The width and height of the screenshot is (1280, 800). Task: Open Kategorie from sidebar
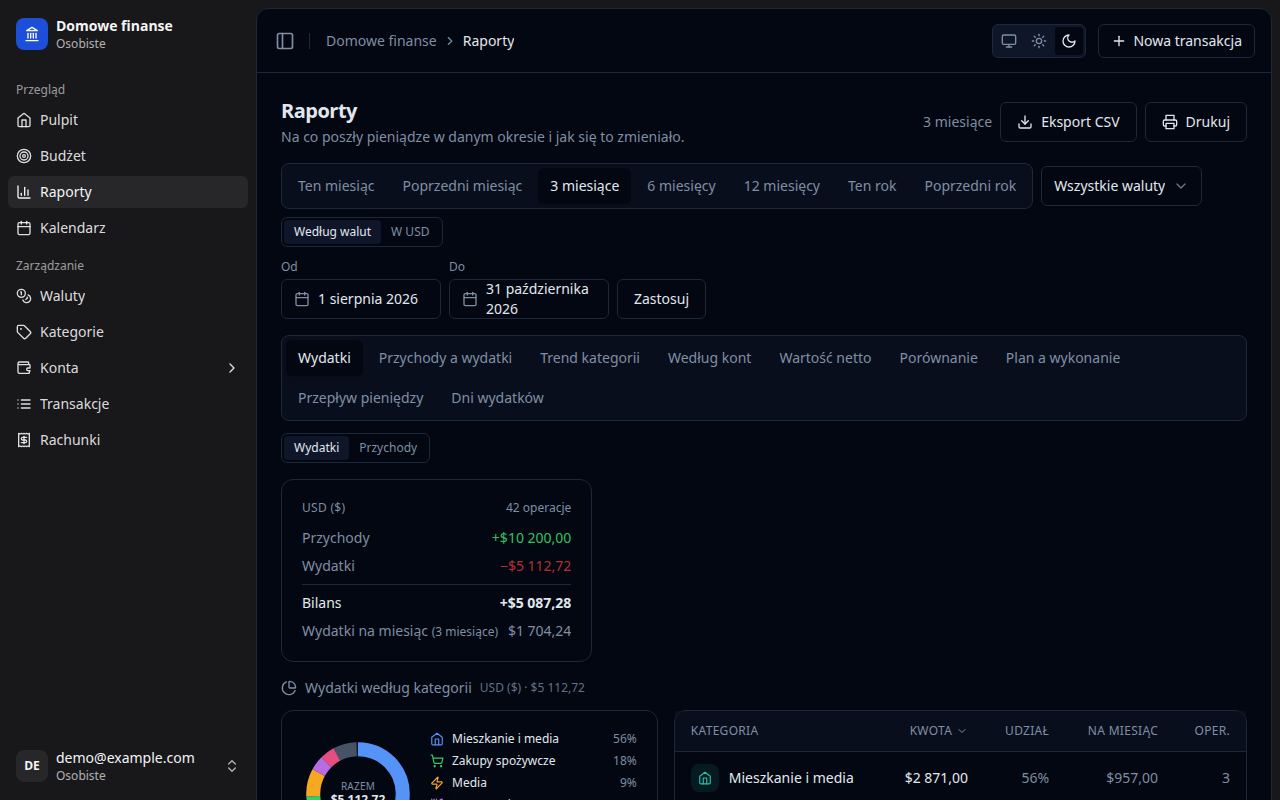128,332
